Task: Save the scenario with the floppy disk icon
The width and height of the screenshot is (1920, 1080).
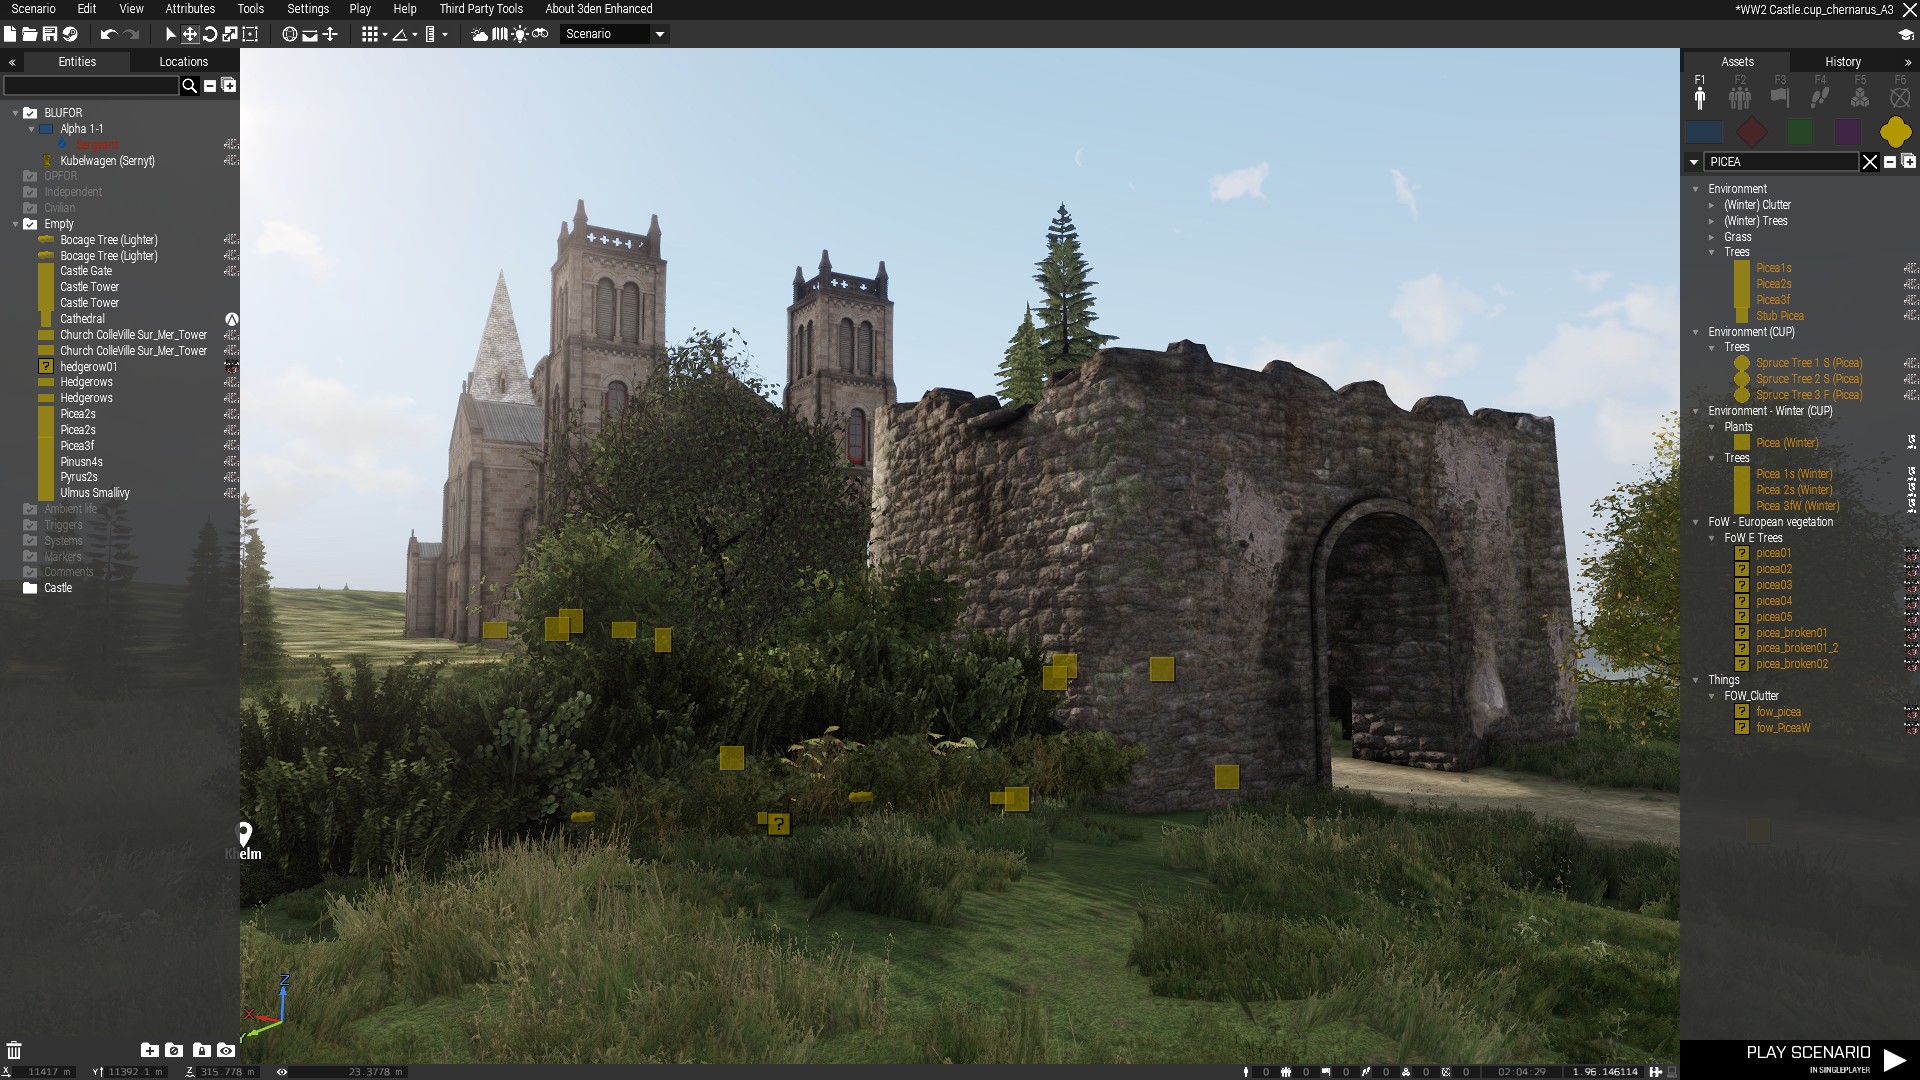Action: [50, 34]
